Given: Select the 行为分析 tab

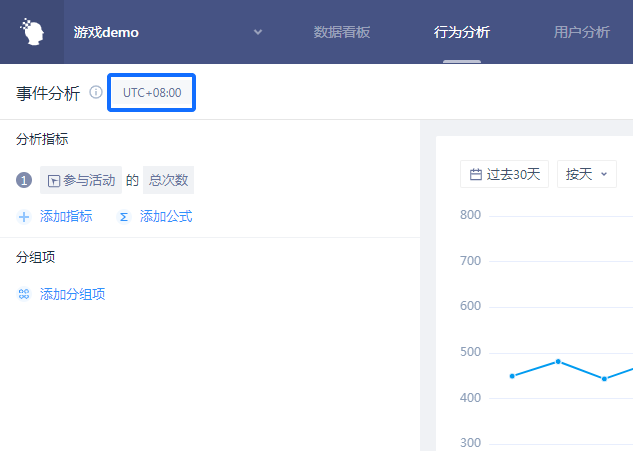Looking at the screenshot, I should (462, 32).
